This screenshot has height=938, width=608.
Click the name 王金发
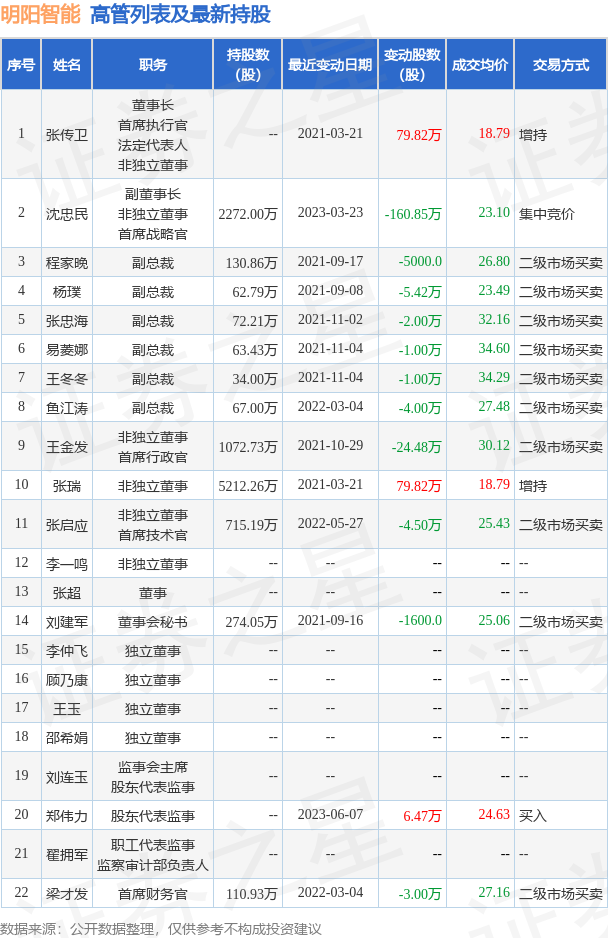pyautogui.click(x=66, y=447)
